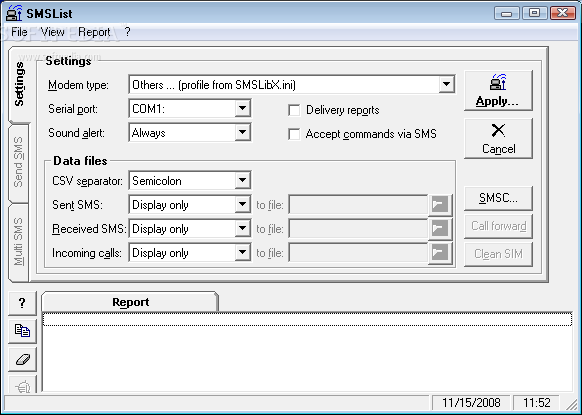Click the Incoming calls to file field
Screen dimensions: 582x415
tap(358, 253)
